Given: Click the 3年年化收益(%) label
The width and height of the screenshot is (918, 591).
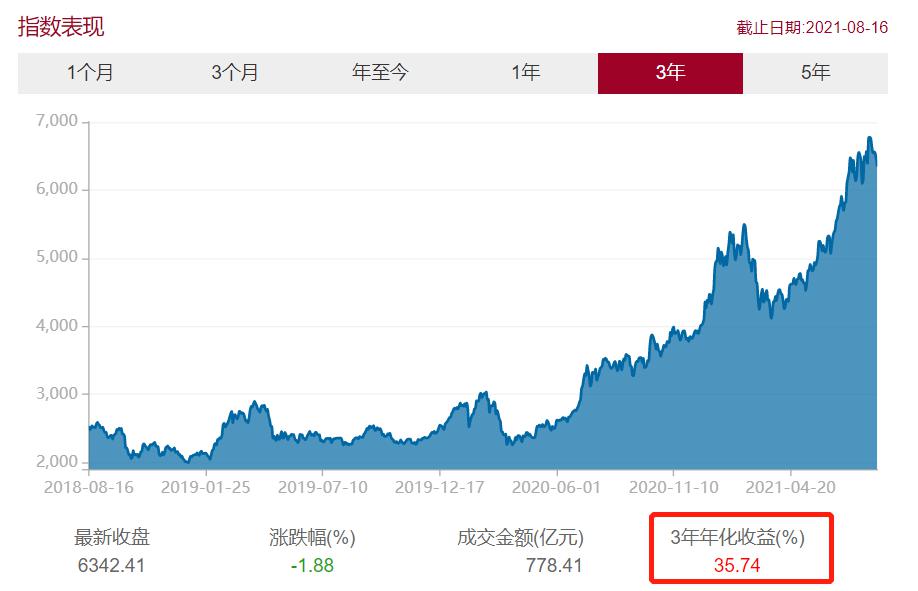Looking at the screenshot, I should [x=738, y=538].
